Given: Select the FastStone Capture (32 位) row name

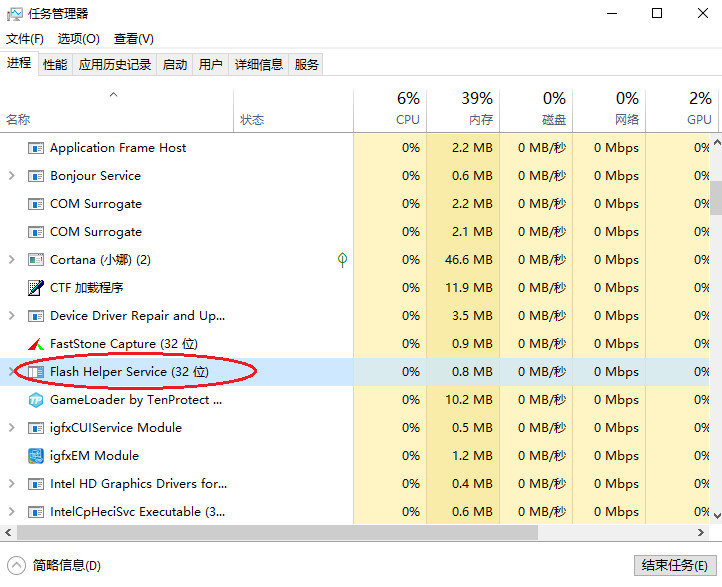Looking at the screenshot, I should [x=124, y=344].
